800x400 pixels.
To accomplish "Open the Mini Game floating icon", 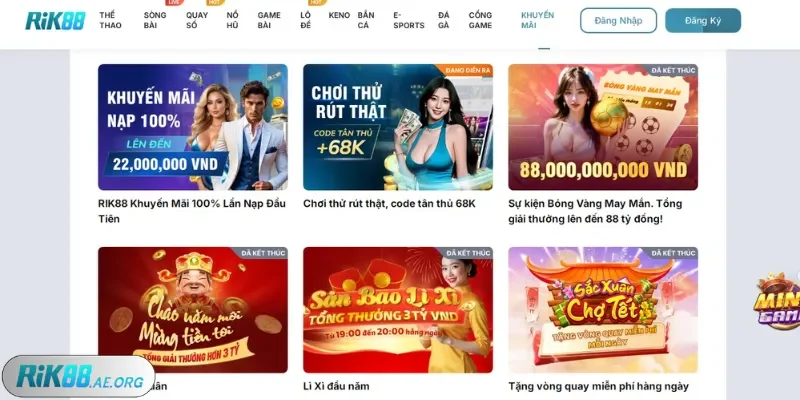I will 779,302.
